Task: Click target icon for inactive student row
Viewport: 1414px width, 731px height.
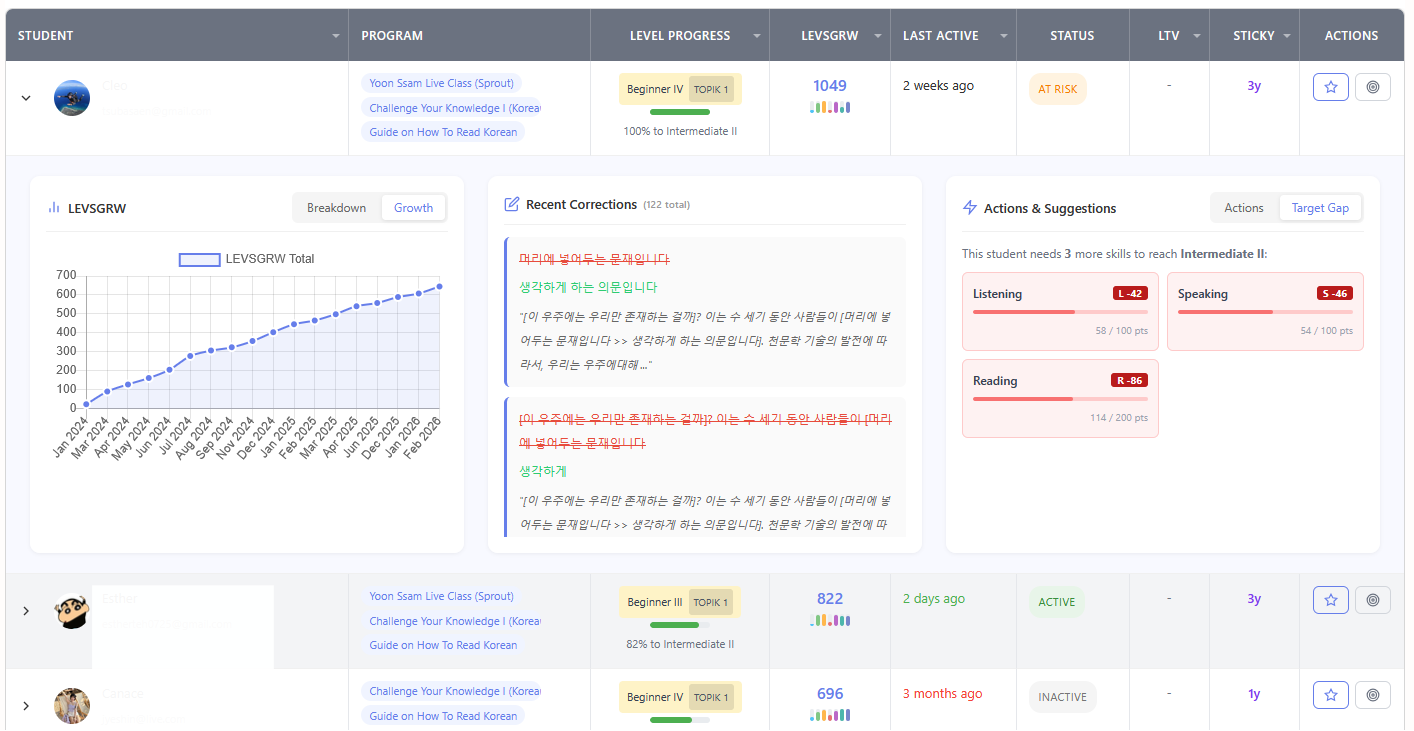Action: coord(1372,695)
